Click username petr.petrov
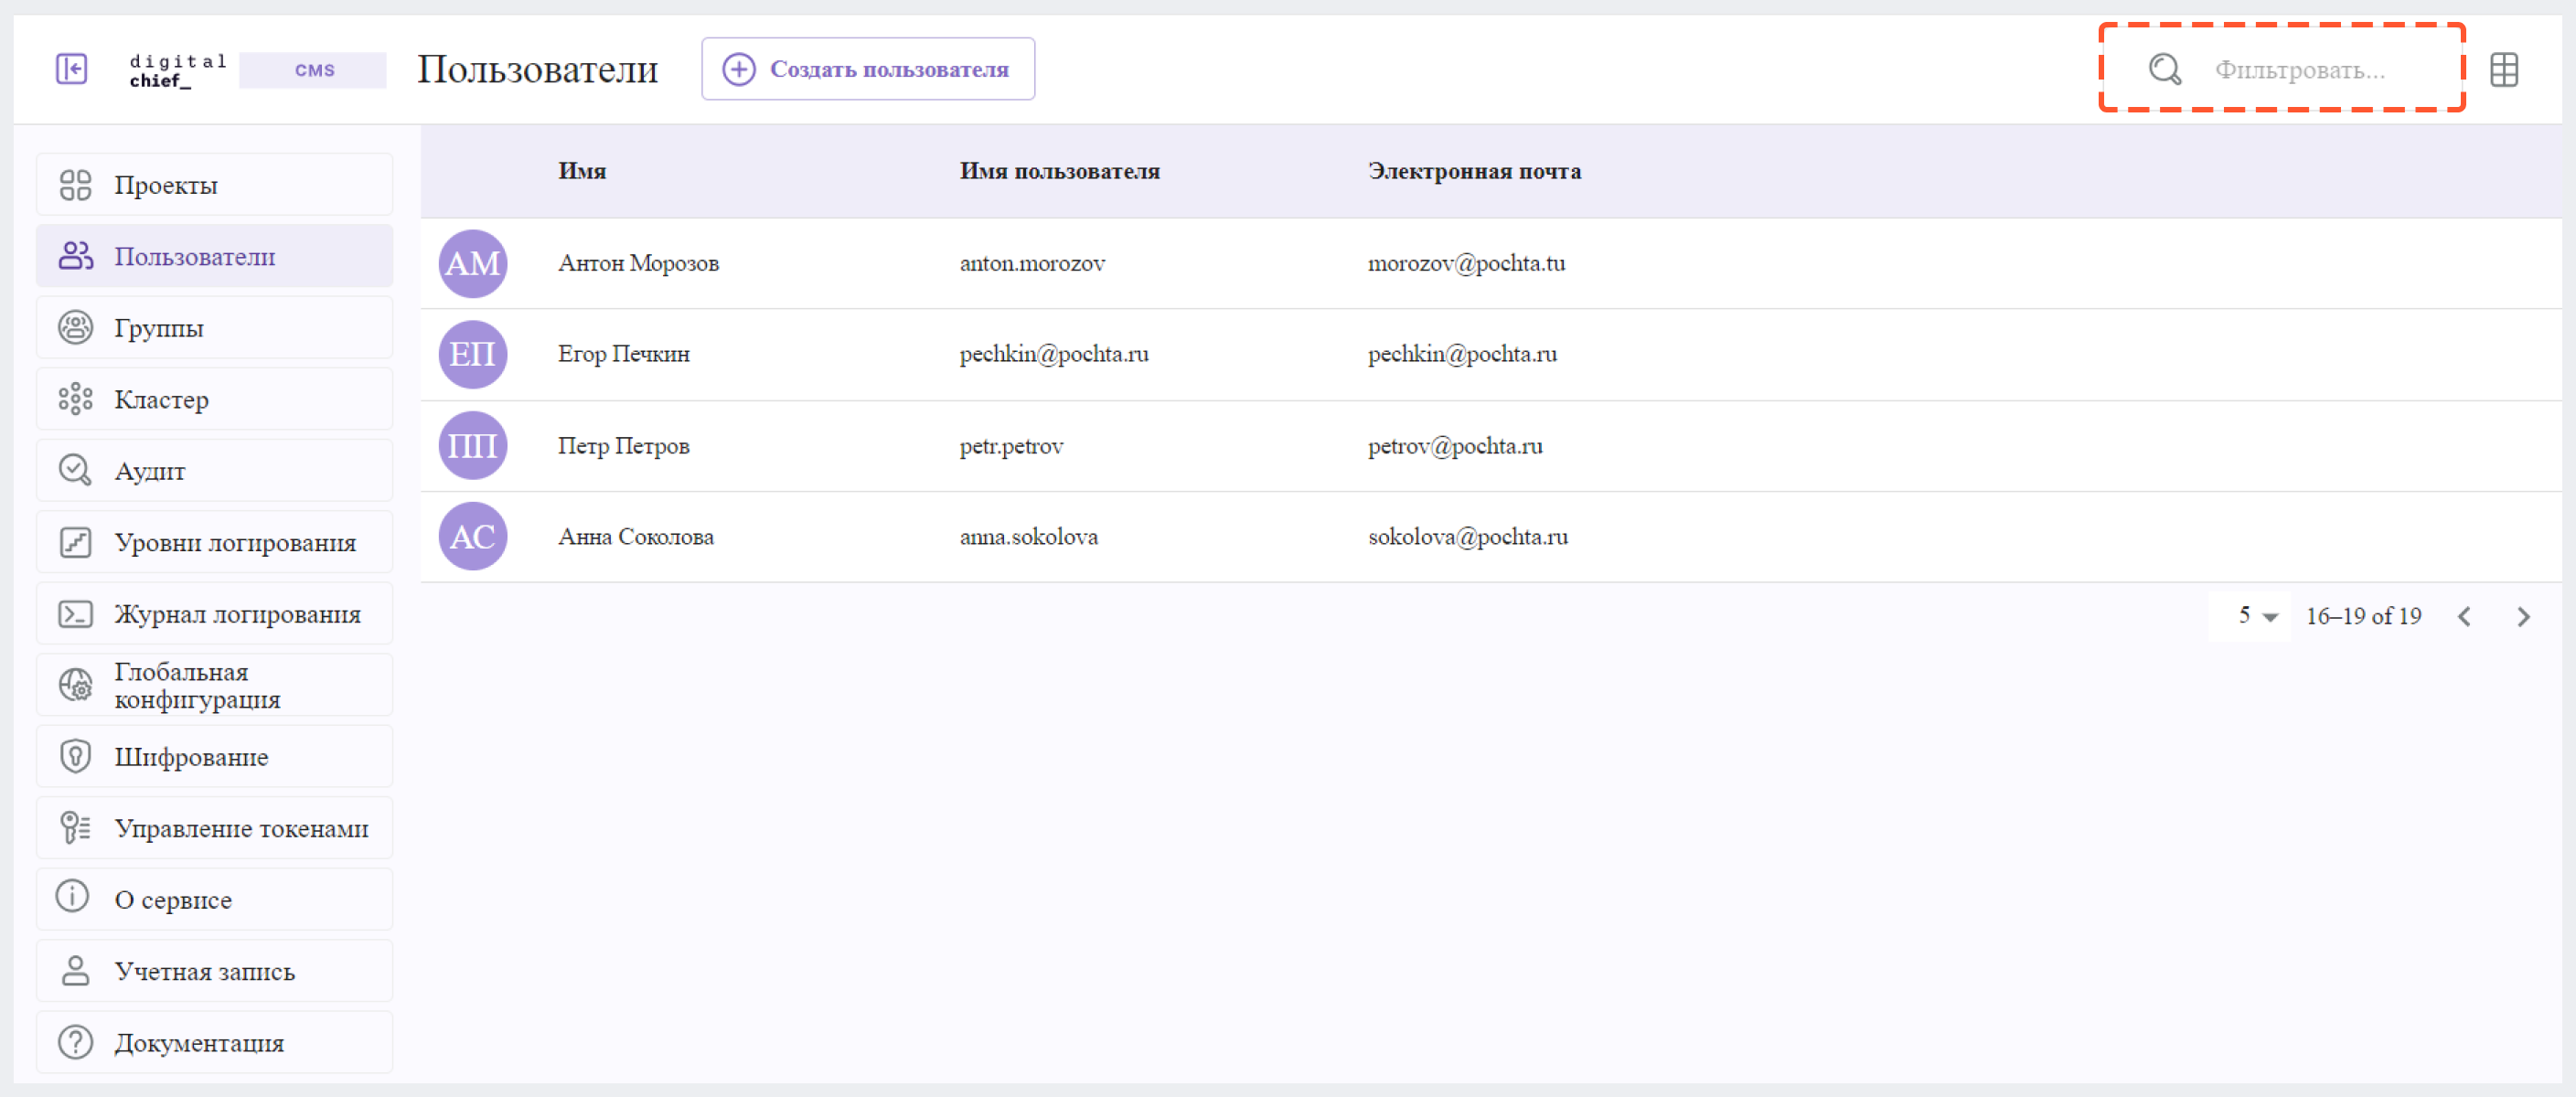Image resolution: width=2576 pixels, height=1097 pixels. coord(1011,446)
